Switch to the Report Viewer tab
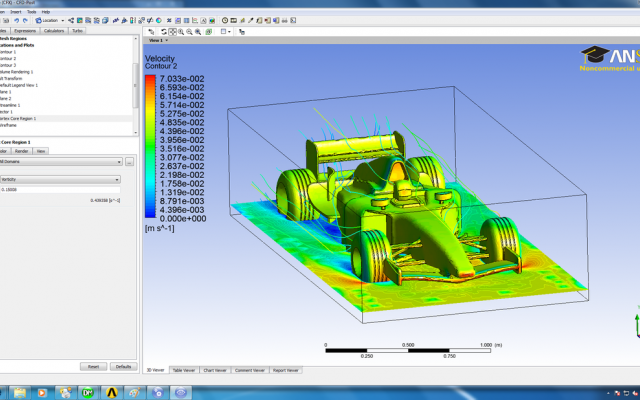 pos(286,370)
